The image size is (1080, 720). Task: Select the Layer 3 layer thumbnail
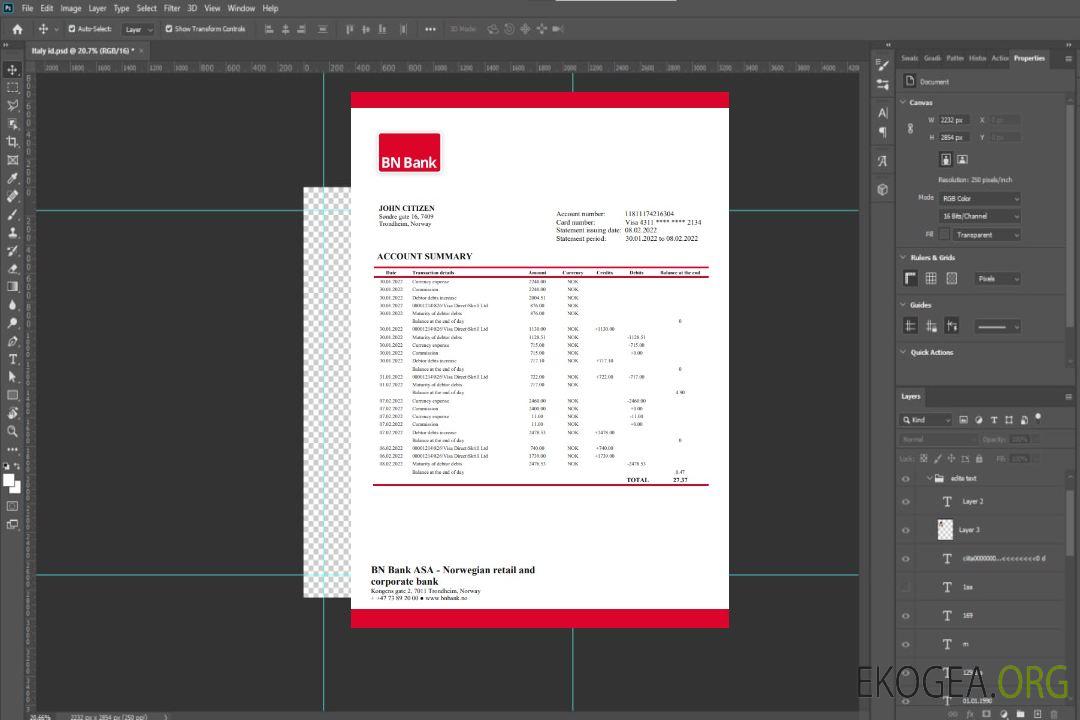946,529
